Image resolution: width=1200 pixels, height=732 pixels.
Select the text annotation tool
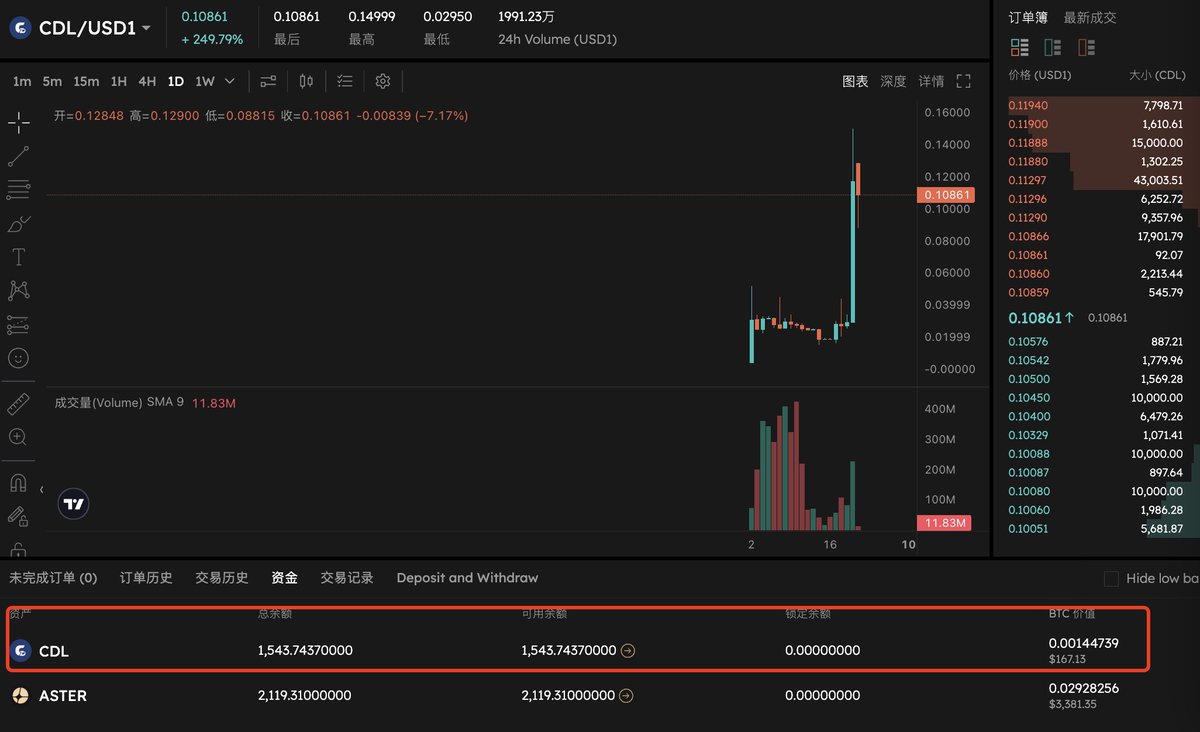[x=18, y=257]
